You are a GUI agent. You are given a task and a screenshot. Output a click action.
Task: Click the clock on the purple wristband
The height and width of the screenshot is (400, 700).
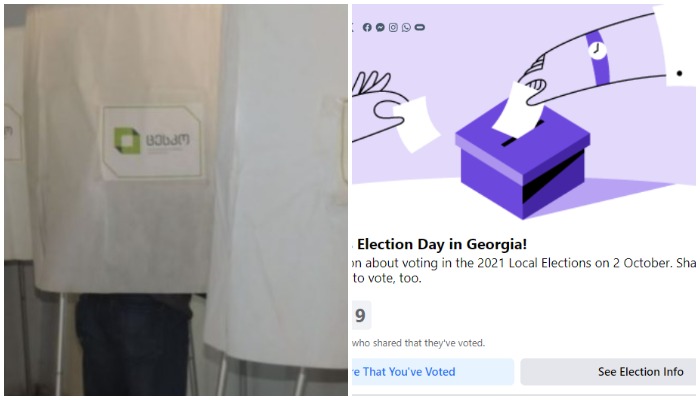tap(597, 48)
